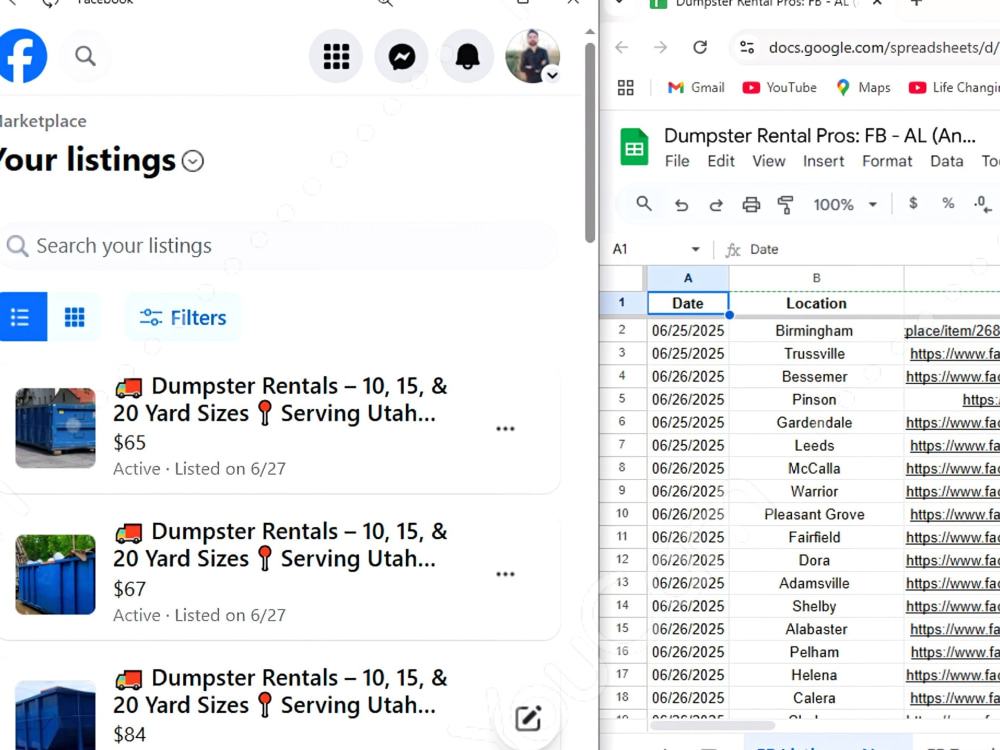Open the Life Changing bookmark
This screenshot has height=750, width=1000.
click(953, 87)
